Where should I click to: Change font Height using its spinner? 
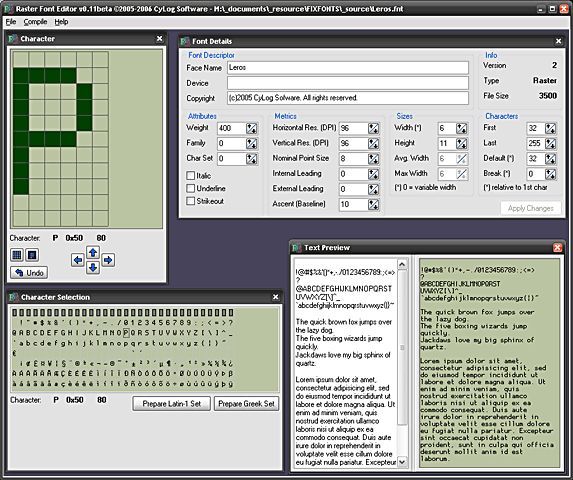coord(462,144)
